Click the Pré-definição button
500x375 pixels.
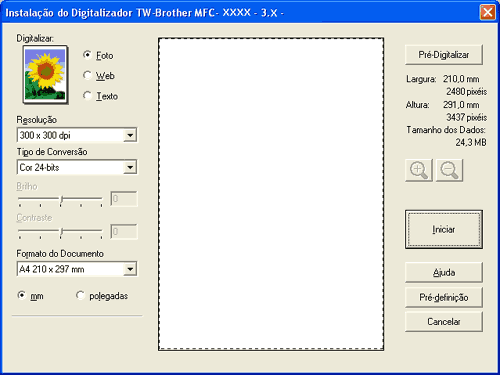(x=444, y=297)
